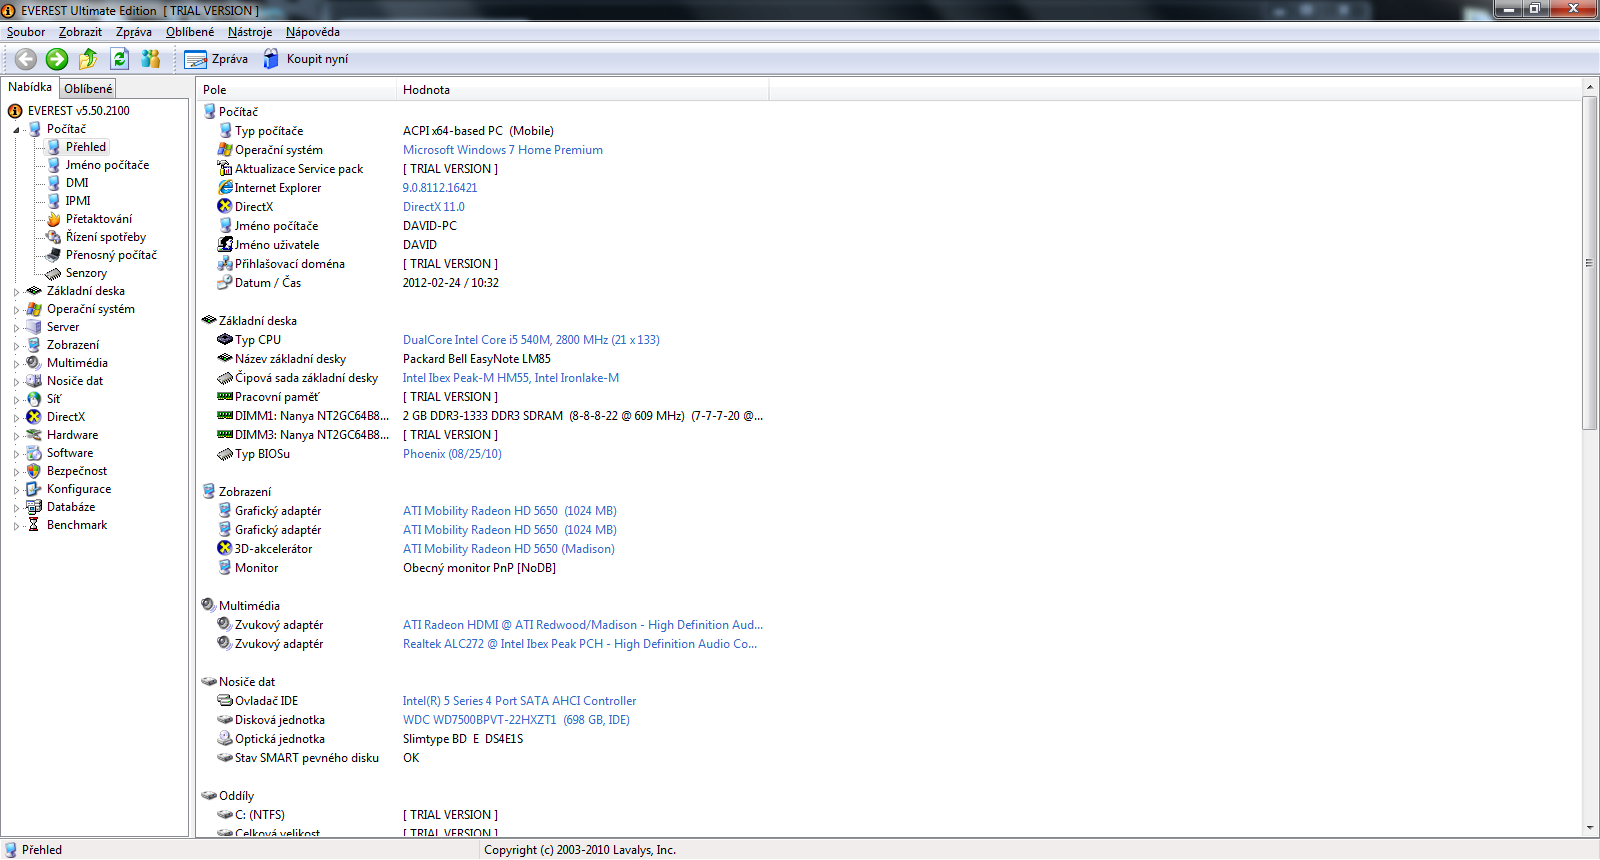Click the vertical scrollbar thumb
This screenshot has height=860, width=1600.
[x=1590, y=263]
